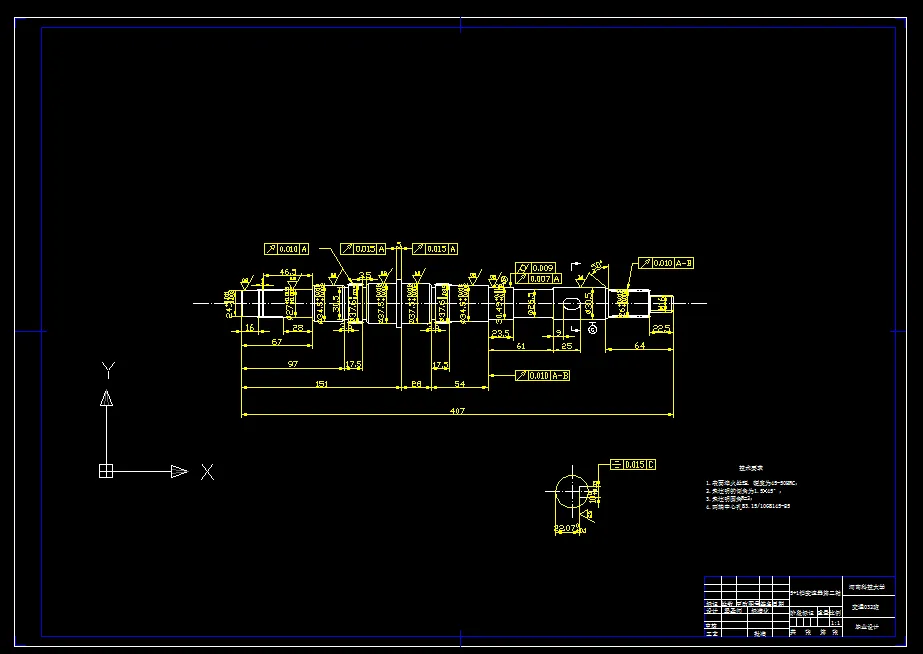Select the Ø30.5 diameter dimension text
The image size is (923, 654).
(x=589, y=303)
